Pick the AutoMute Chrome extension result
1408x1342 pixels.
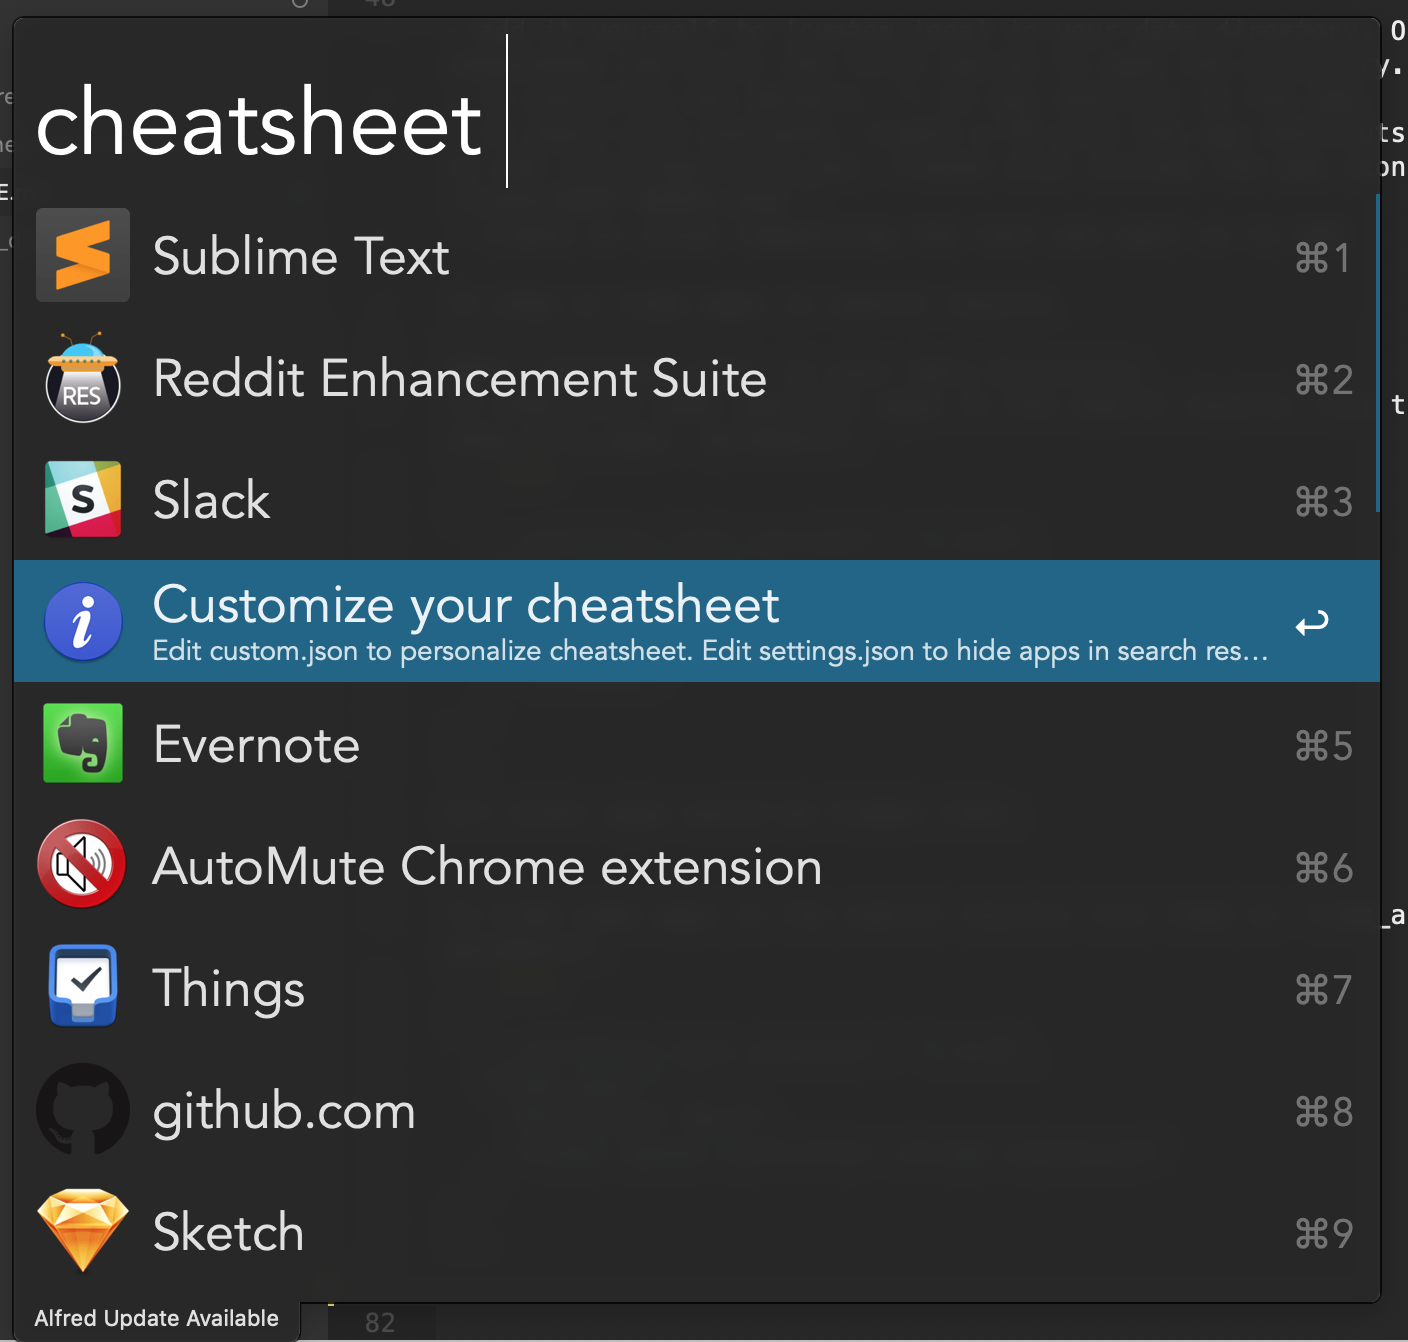(x=697, y=866)
